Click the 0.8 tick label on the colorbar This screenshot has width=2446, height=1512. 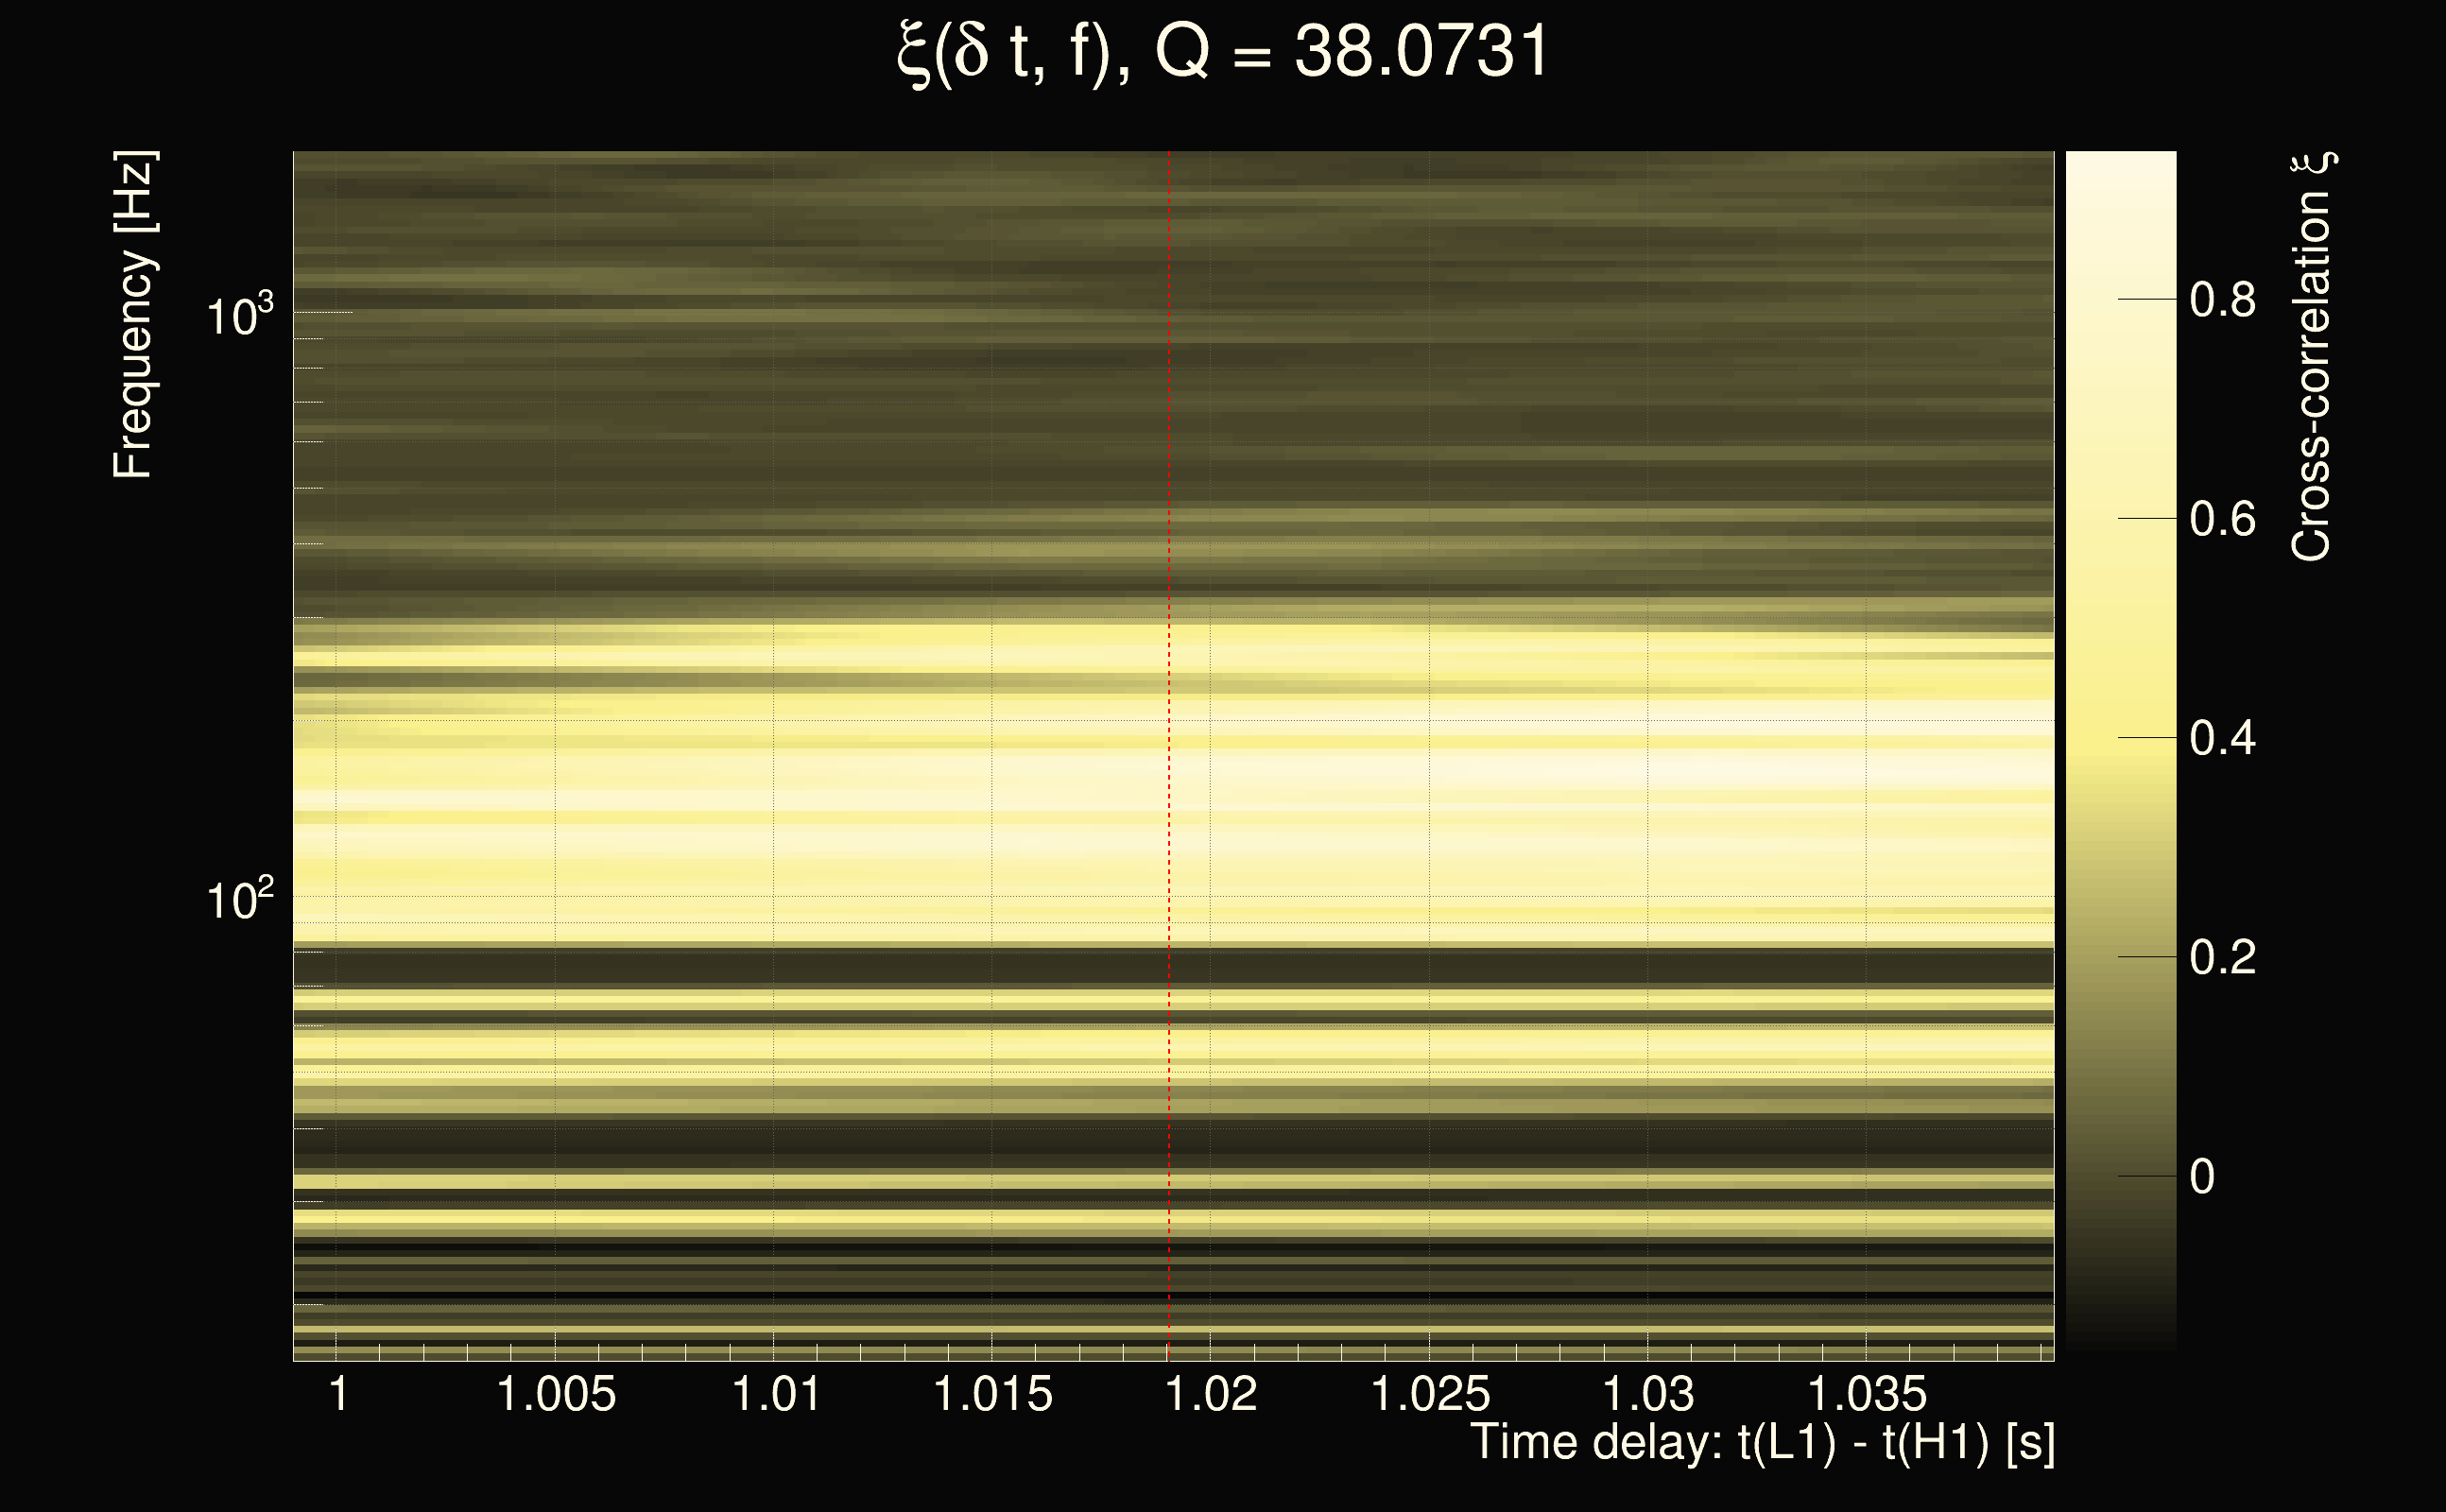point(2222,300)
